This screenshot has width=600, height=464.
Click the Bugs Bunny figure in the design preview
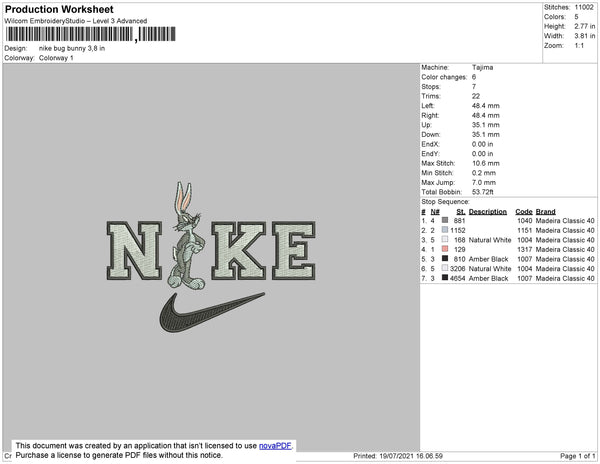click(x=186, y=235)
